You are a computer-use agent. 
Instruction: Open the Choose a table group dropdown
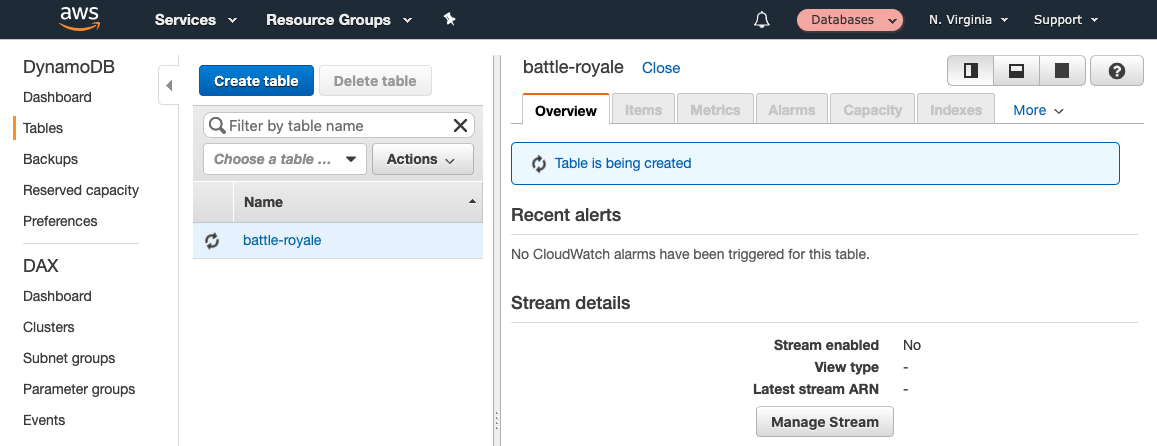pyautogui.click(x=285, y=159)
